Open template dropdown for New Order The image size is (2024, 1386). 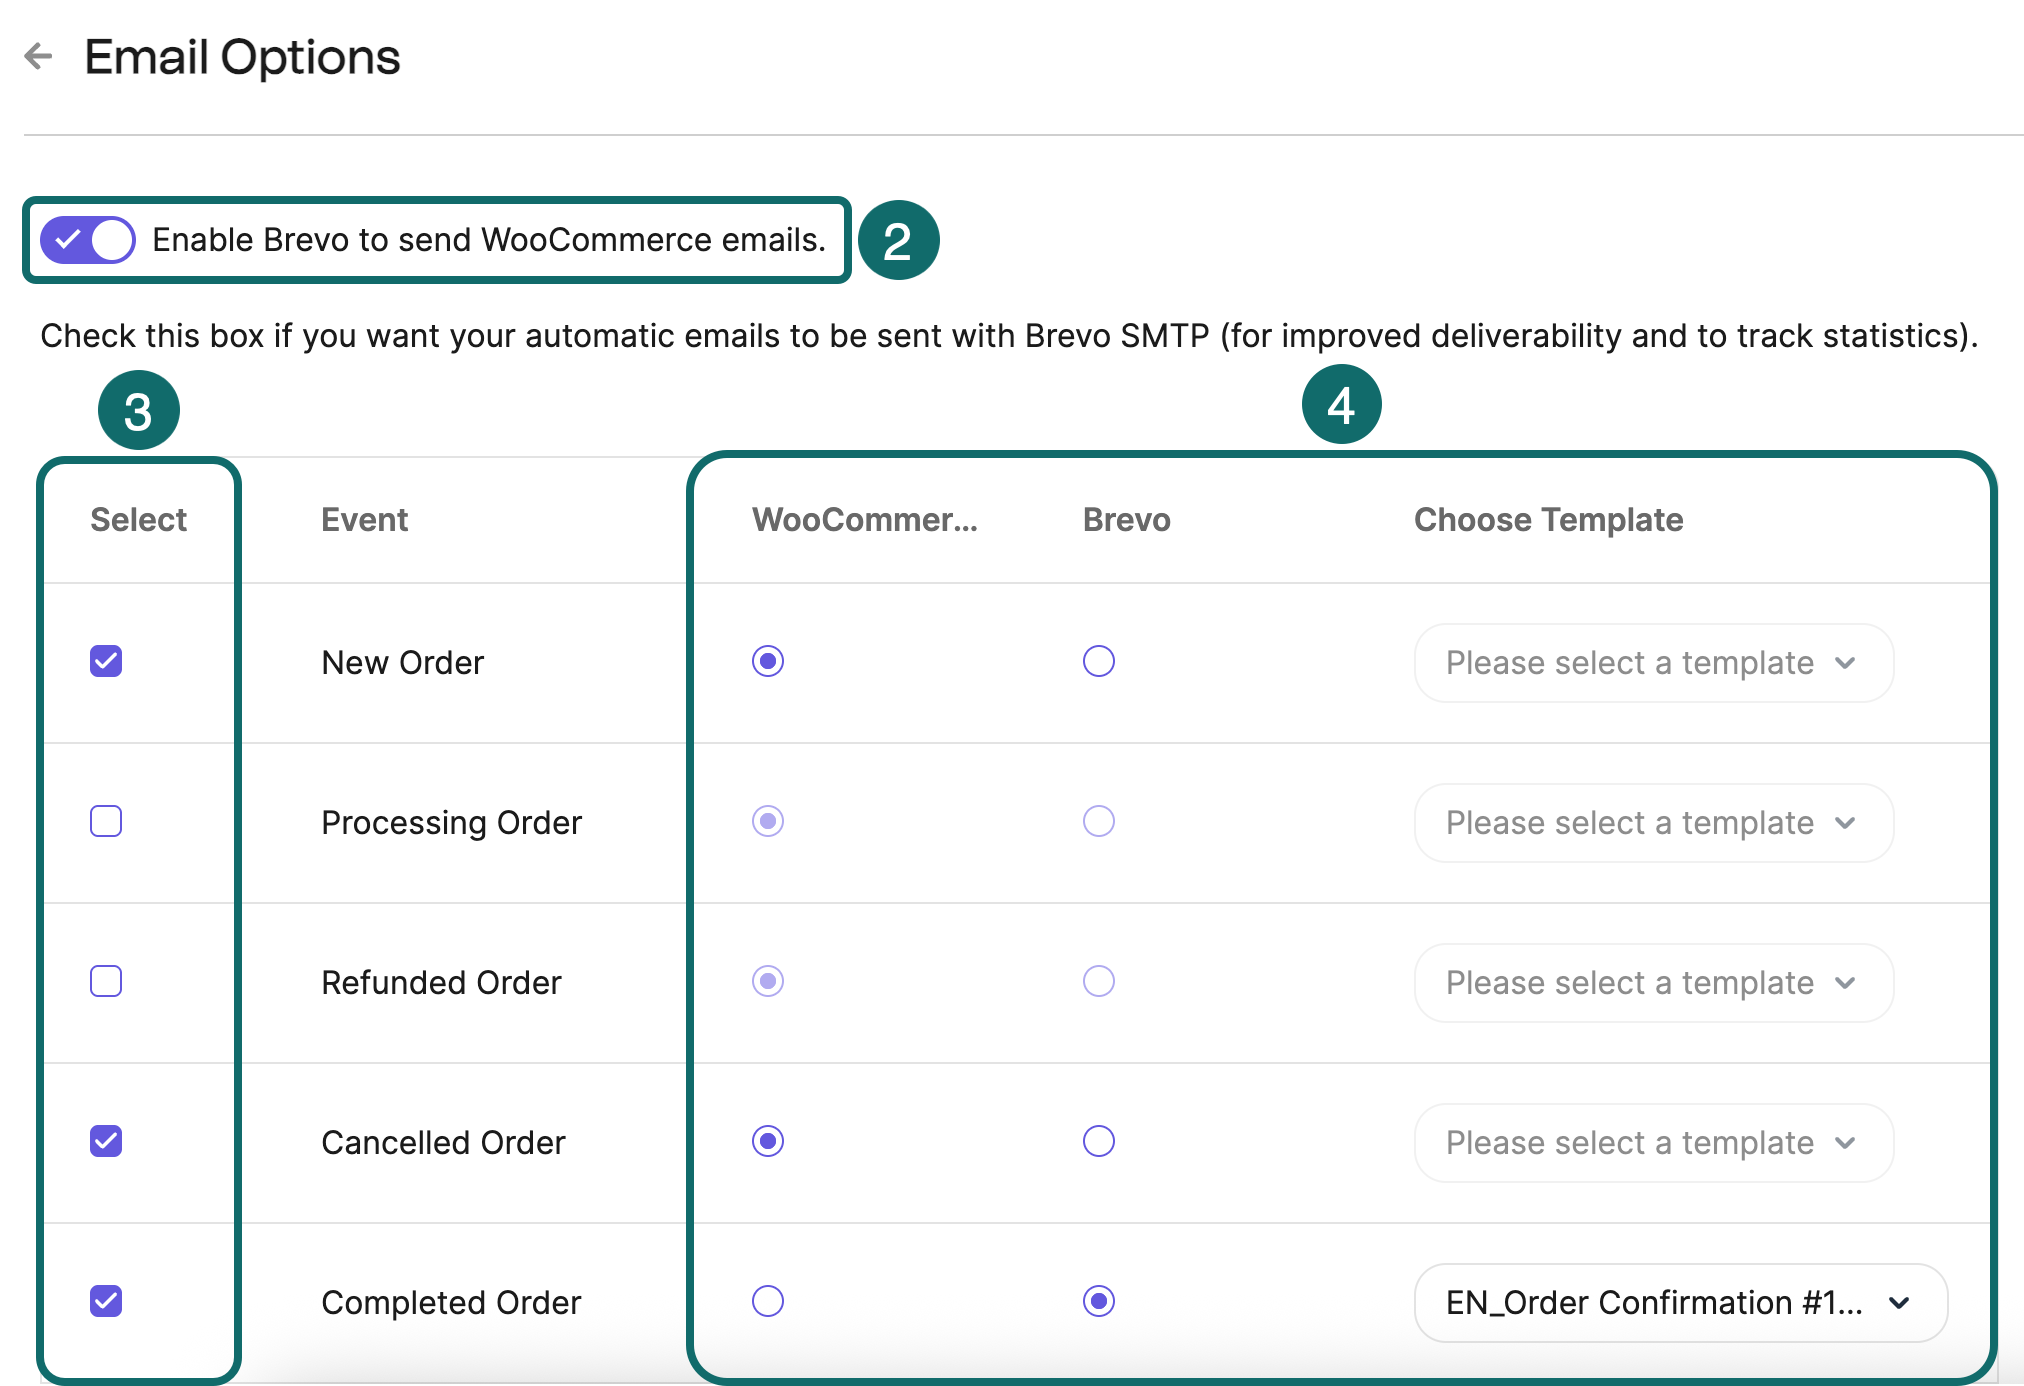tap(1652, 662)
